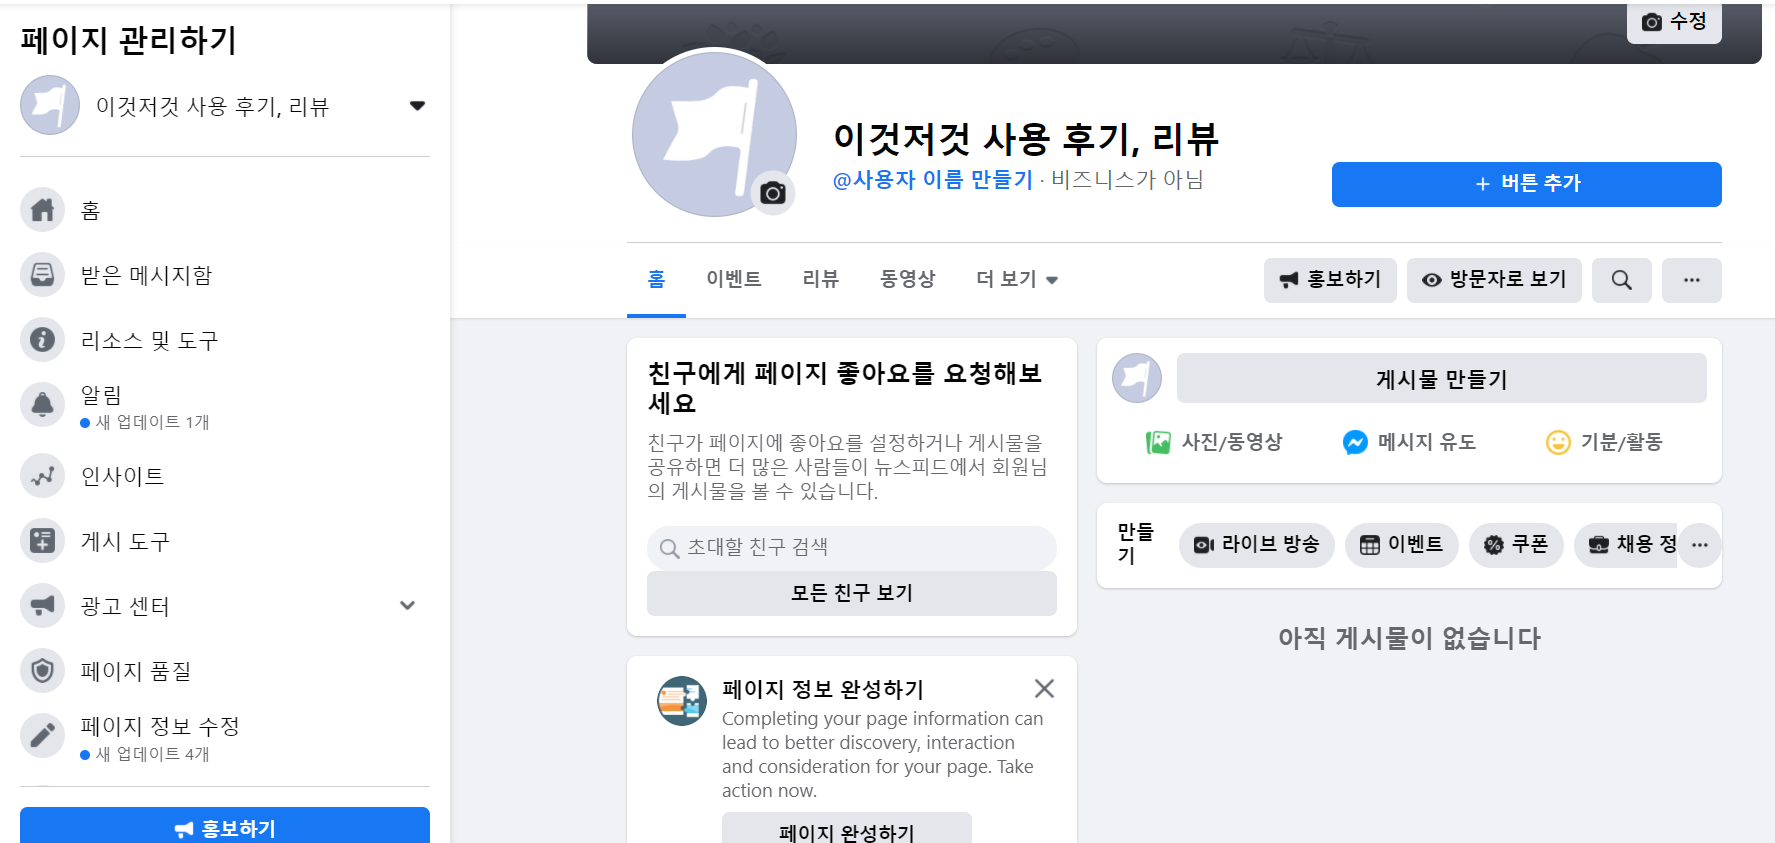Click the '페이지 정보 완성하기' card title
Image resolution: width=1775 pixels, height=843 pixels.
tap(823, 689)
